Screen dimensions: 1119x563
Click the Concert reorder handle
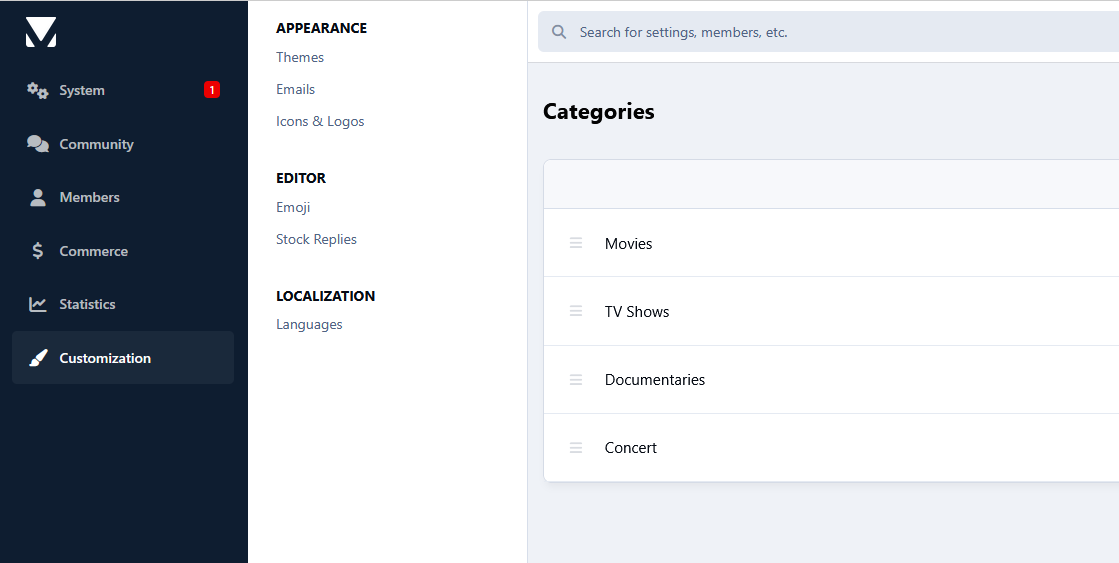[x=576, y=447]
